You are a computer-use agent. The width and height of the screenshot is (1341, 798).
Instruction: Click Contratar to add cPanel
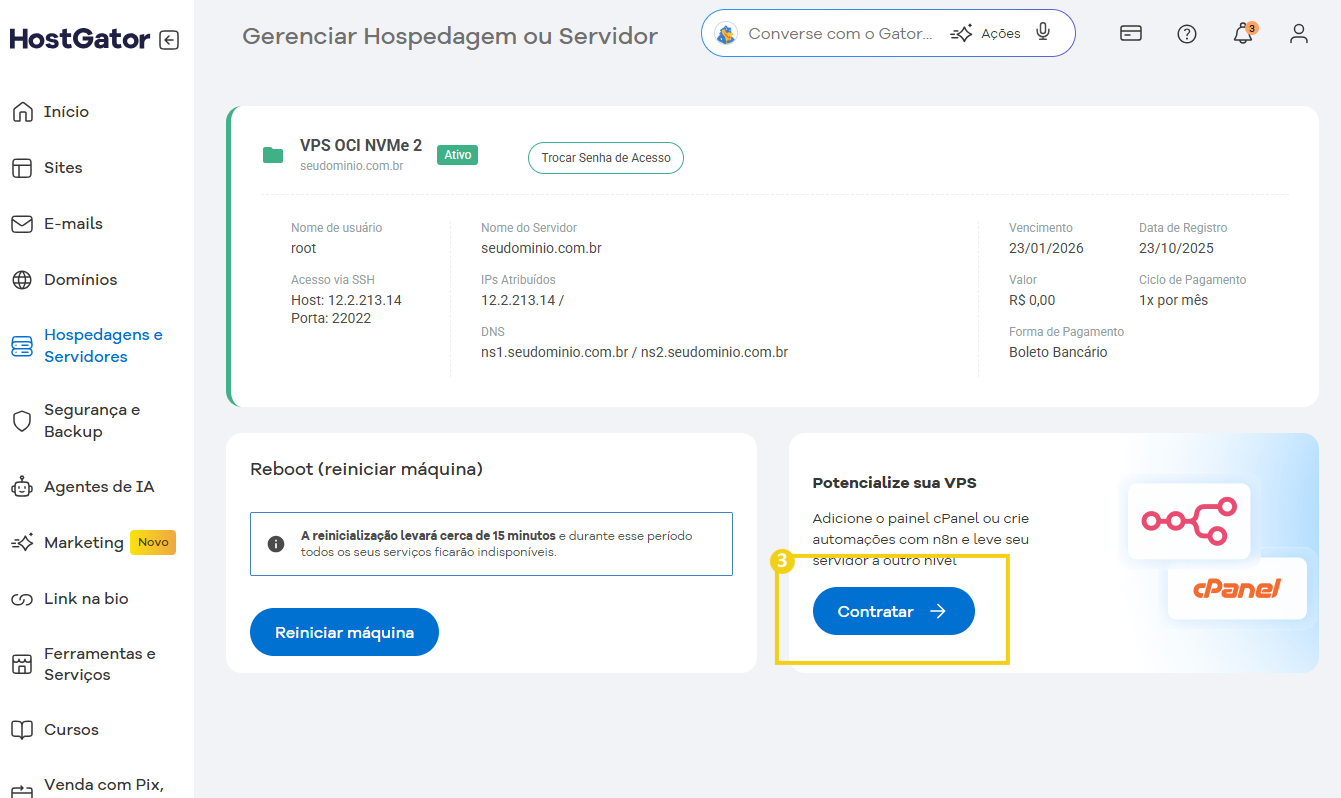pos(893,611)
